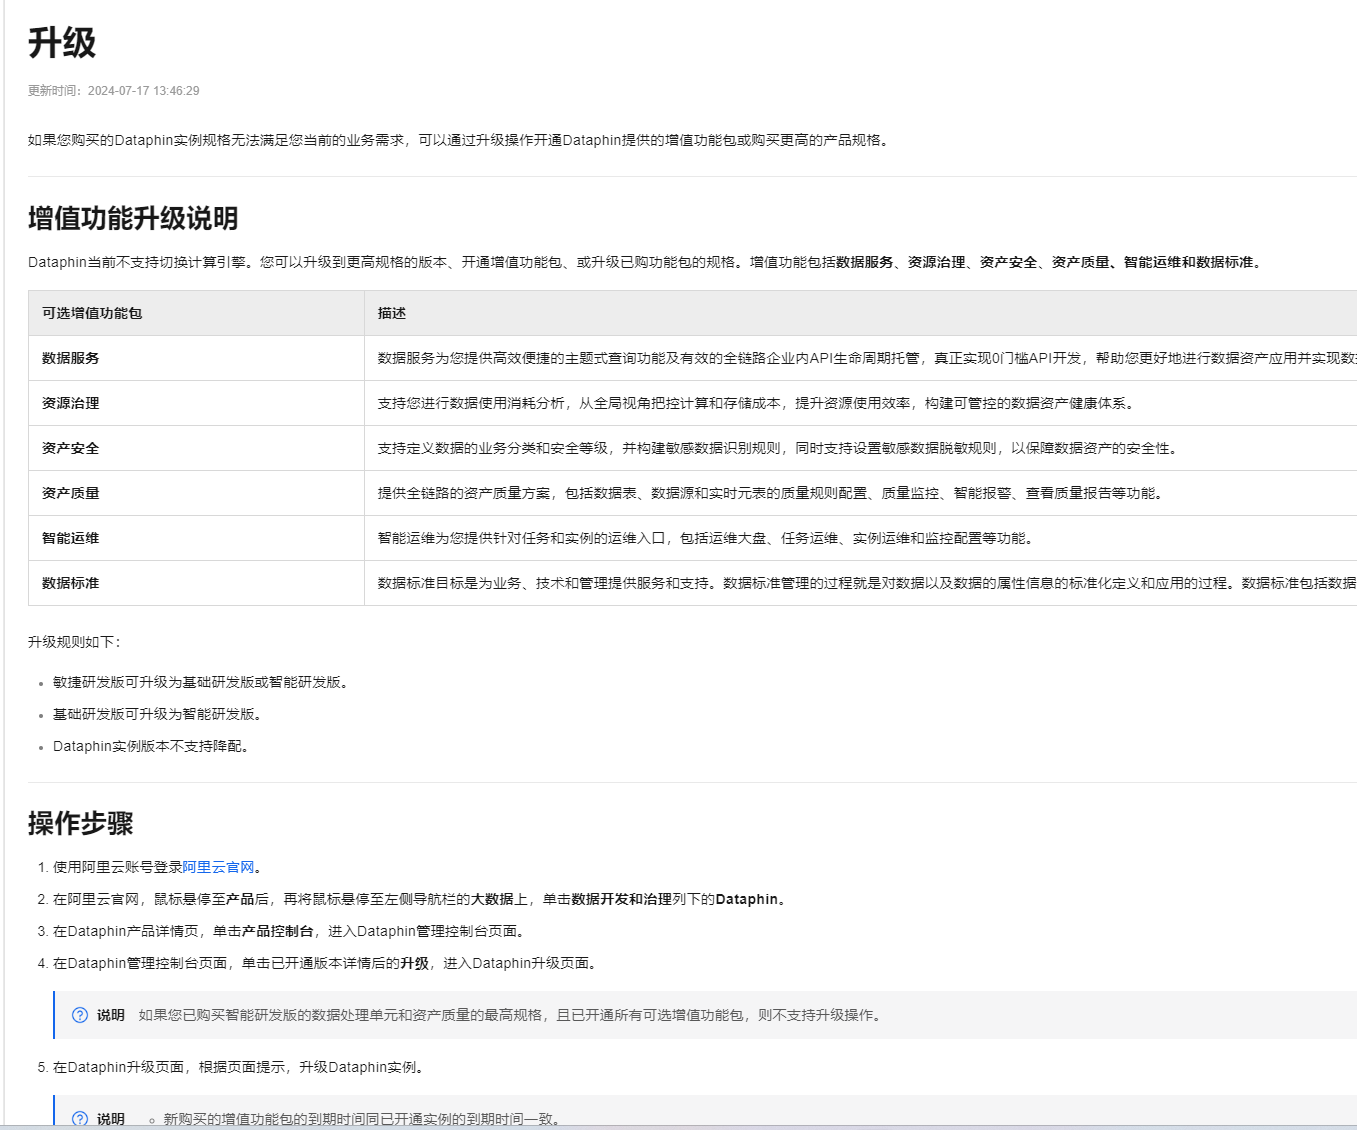This screenshot has height=1130, width=1357.
Task: Click the 资产安全 table cell
Action: point(196,448)
